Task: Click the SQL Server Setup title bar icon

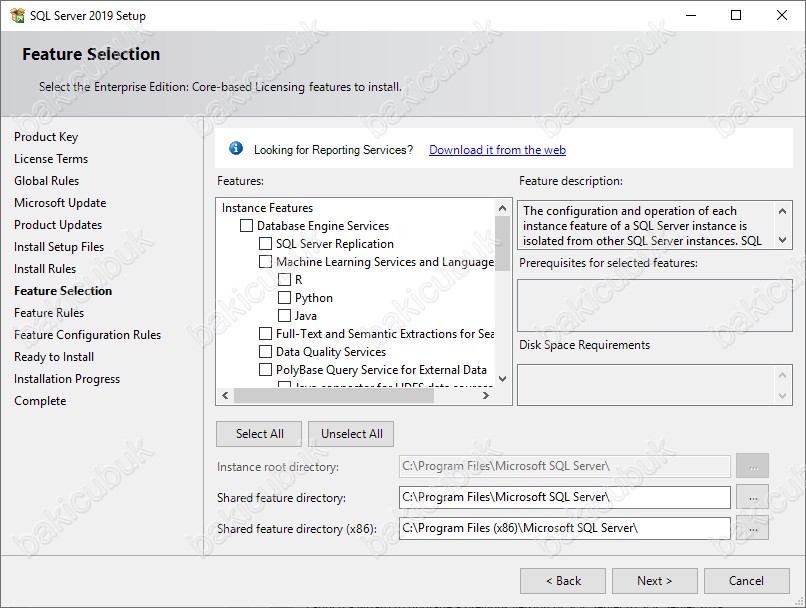Action: point(17,15)
